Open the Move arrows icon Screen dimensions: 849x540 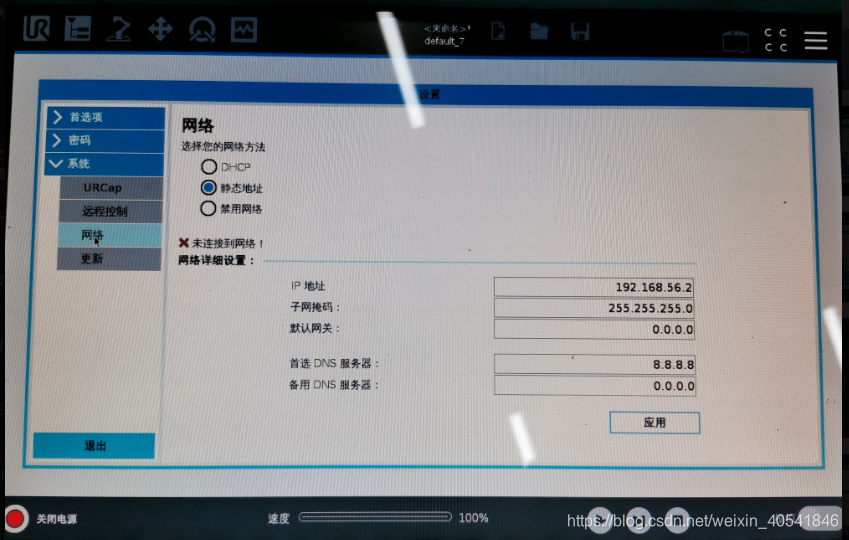[160, 29]
